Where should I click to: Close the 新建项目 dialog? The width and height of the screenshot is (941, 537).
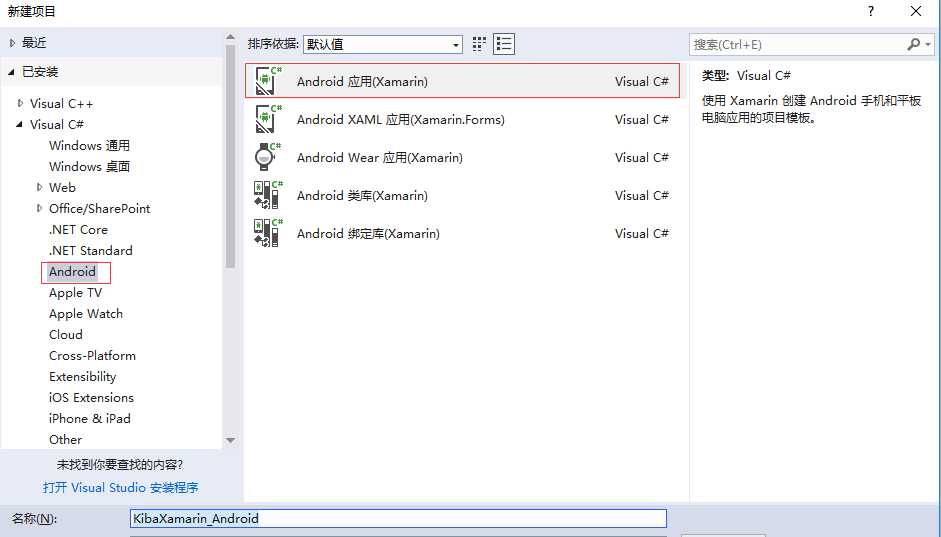click(x=916, y=11)
